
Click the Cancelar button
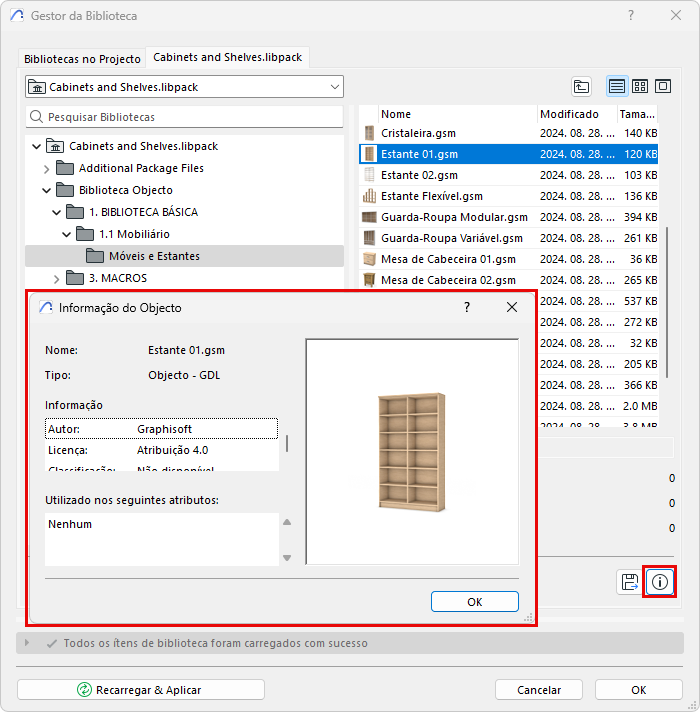tap(539, 690)
